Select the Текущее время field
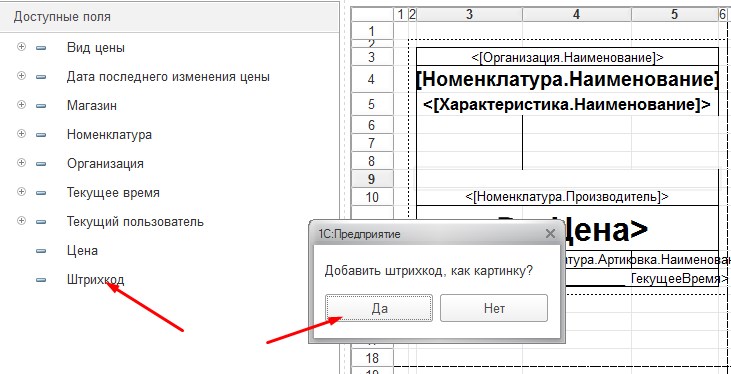Image resolution: width=731 pixels, height=374 pixels. pyautogui.click(x=113, y=193)
